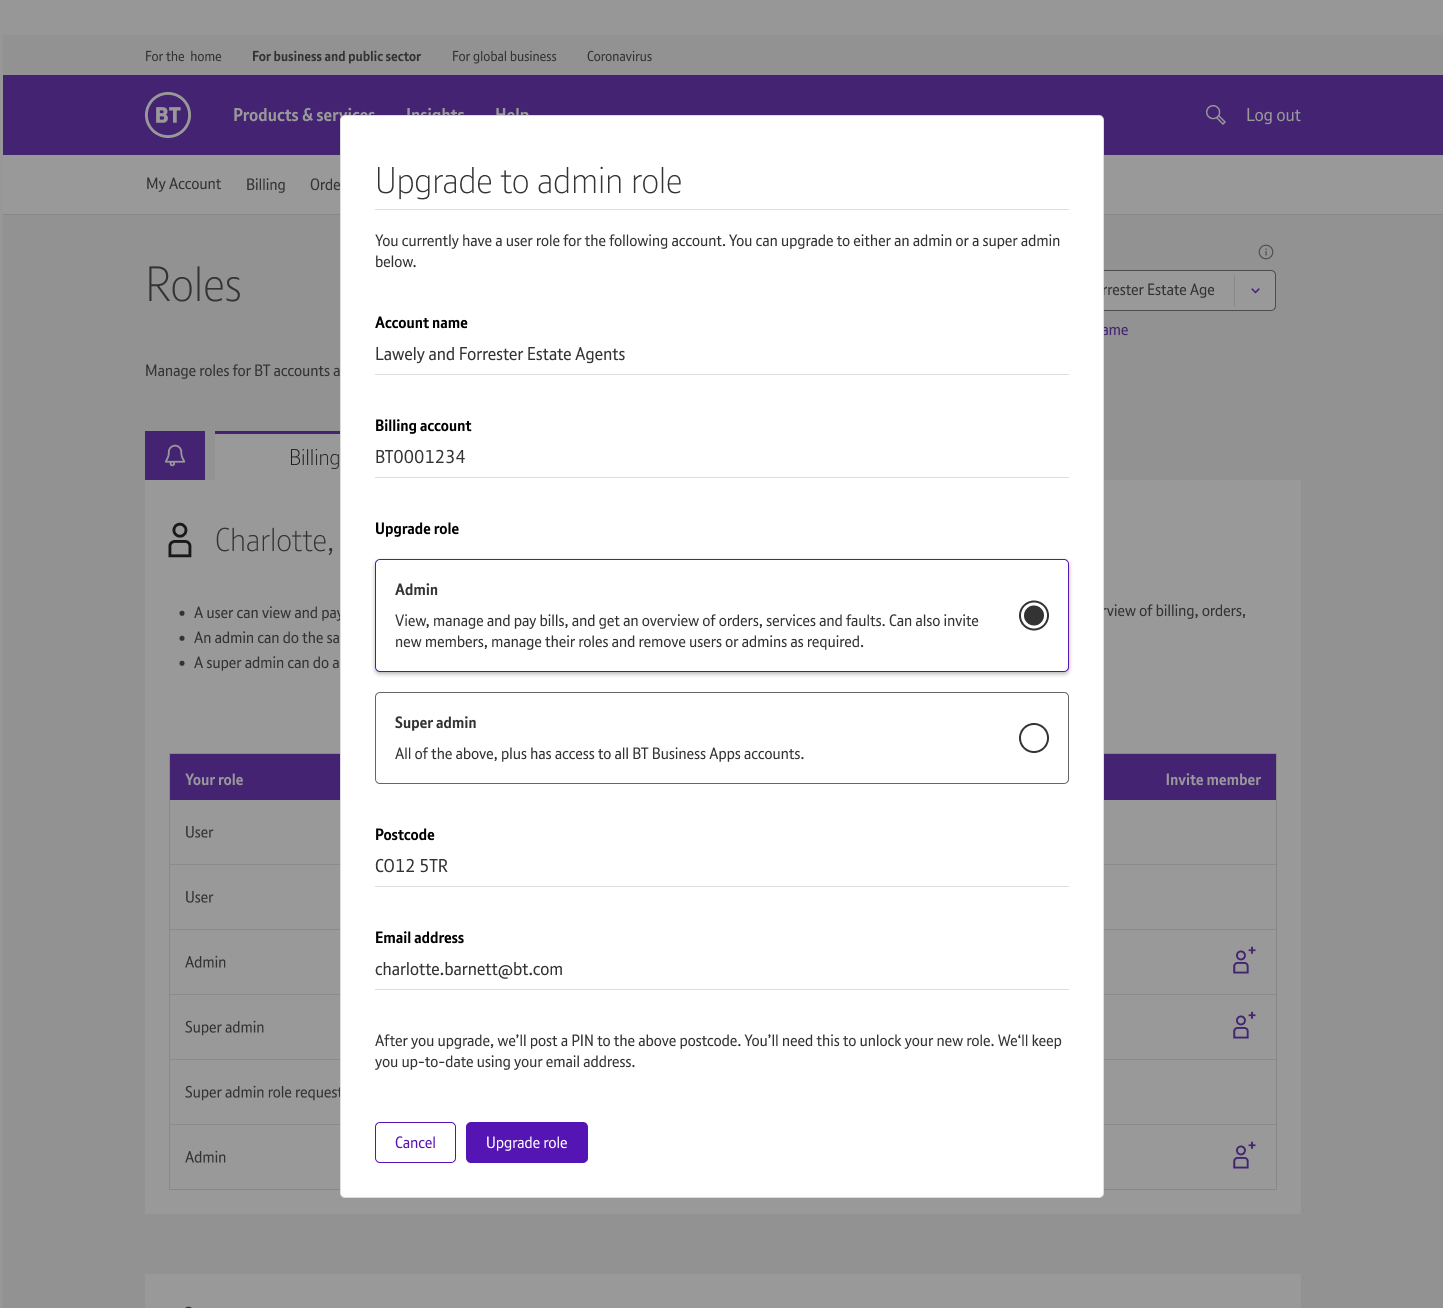Click the Upgrade to admin role heading

528,181
